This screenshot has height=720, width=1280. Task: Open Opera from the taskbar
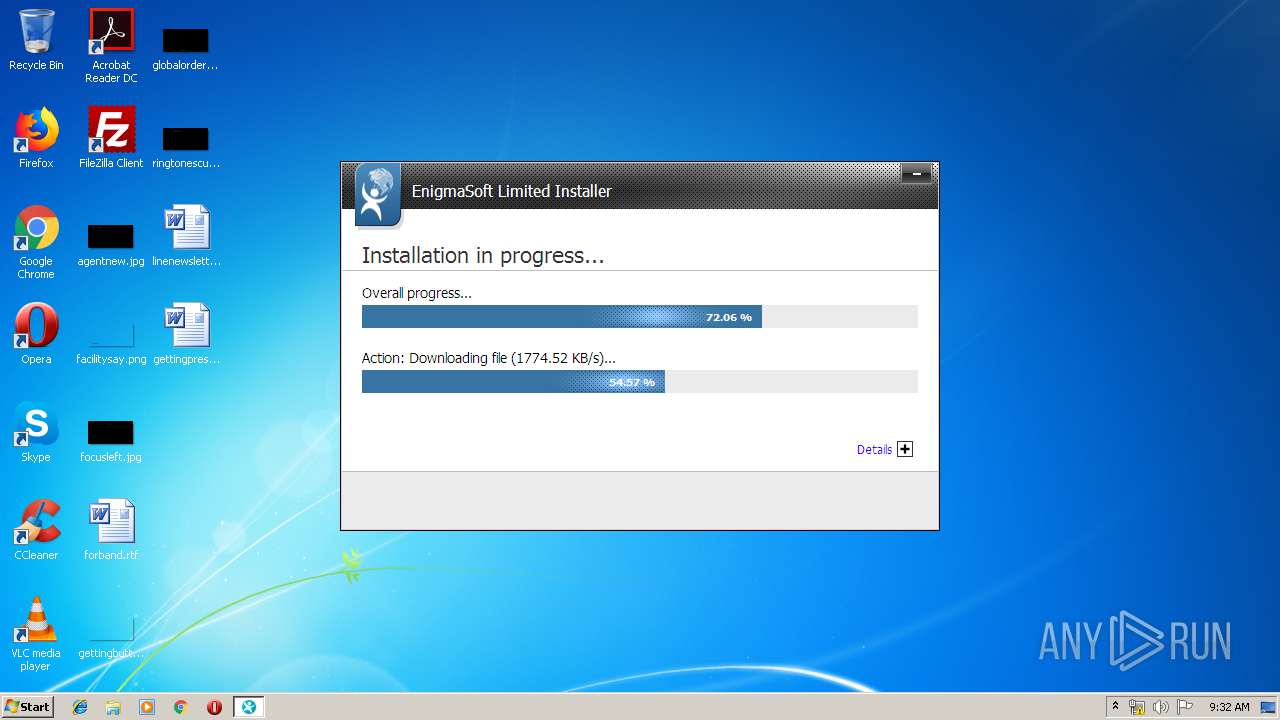coord(214,707)
